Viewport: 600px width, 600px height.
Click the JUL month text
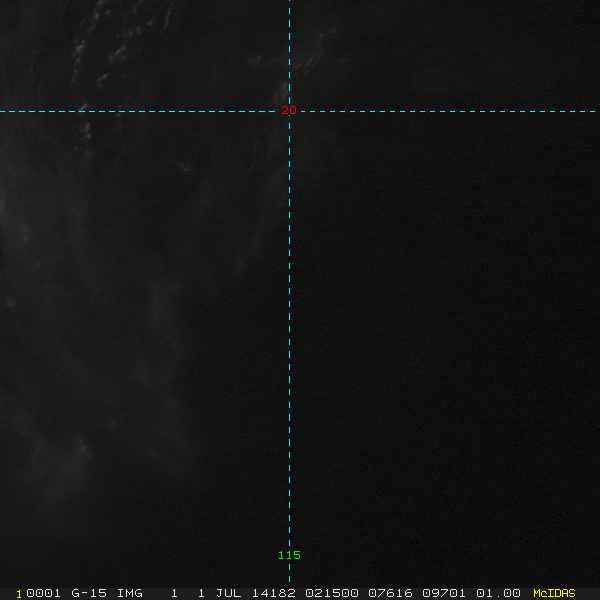[x=228, y=593]
